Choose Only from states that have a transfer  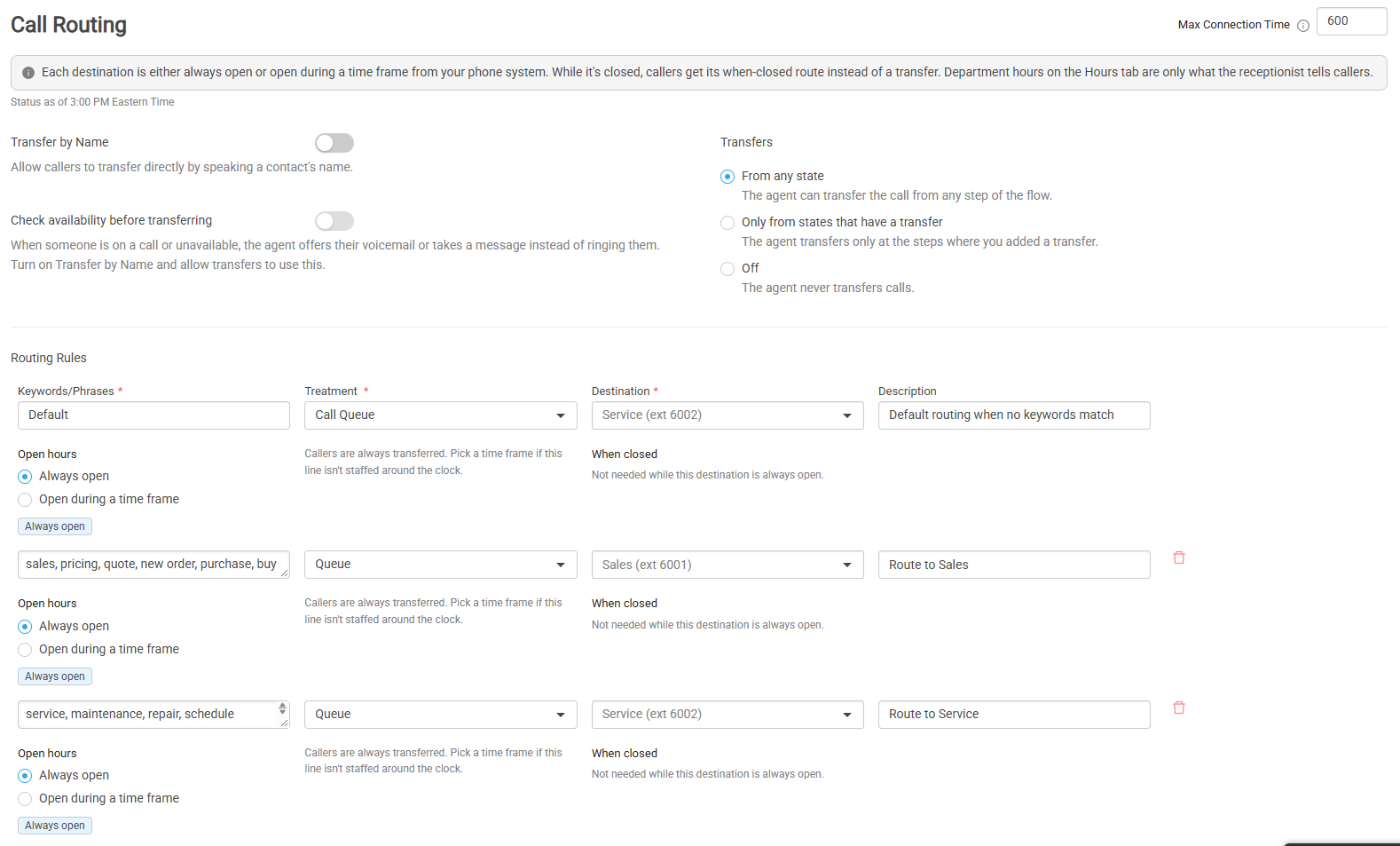[727, 222]
